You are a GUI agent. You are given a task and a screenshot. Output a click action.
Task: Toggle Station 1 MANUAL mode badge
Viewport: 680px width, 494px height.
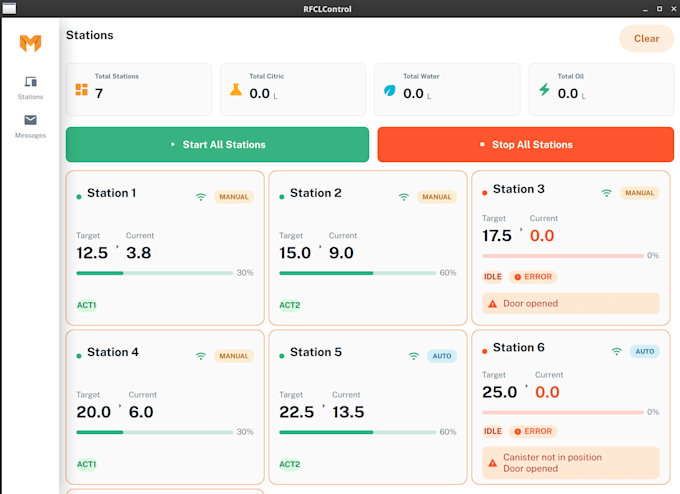coord(234,197)
